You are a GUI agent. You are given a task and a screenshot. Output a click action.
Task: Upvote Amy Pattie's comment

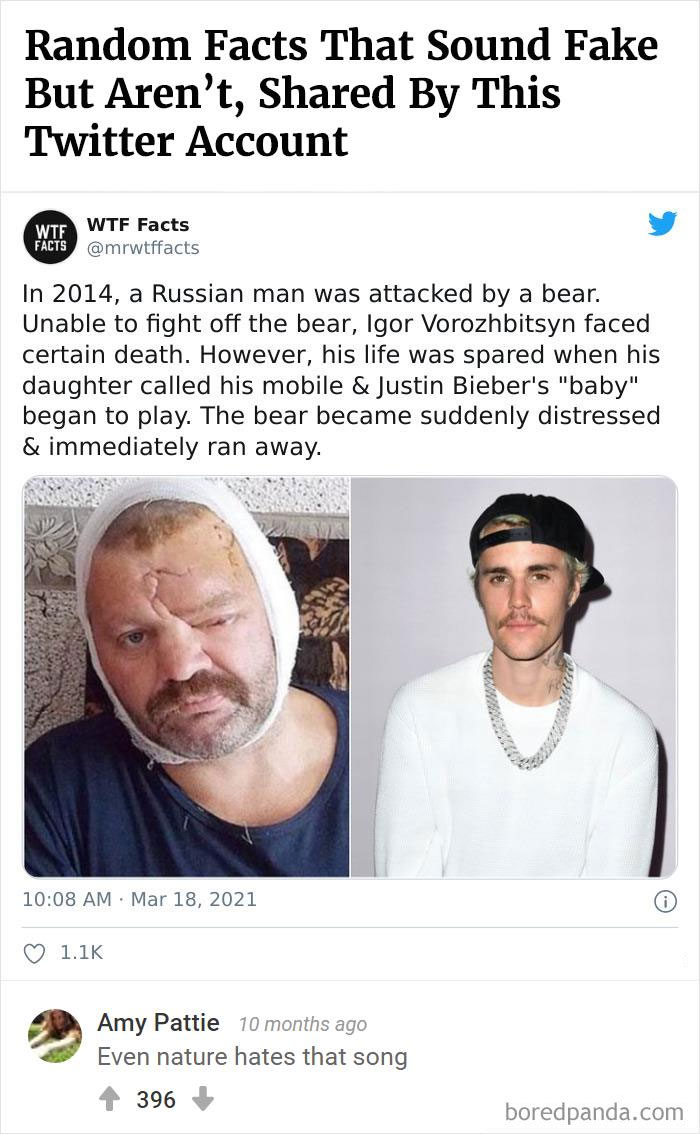tap(108, 1098)
